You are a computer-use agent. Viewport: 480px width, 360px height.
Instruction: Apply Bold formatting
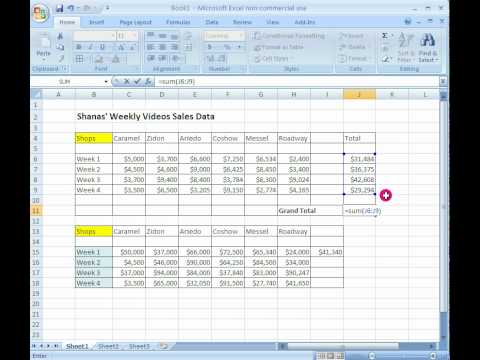pyautogui.click(x=79, y=47)
